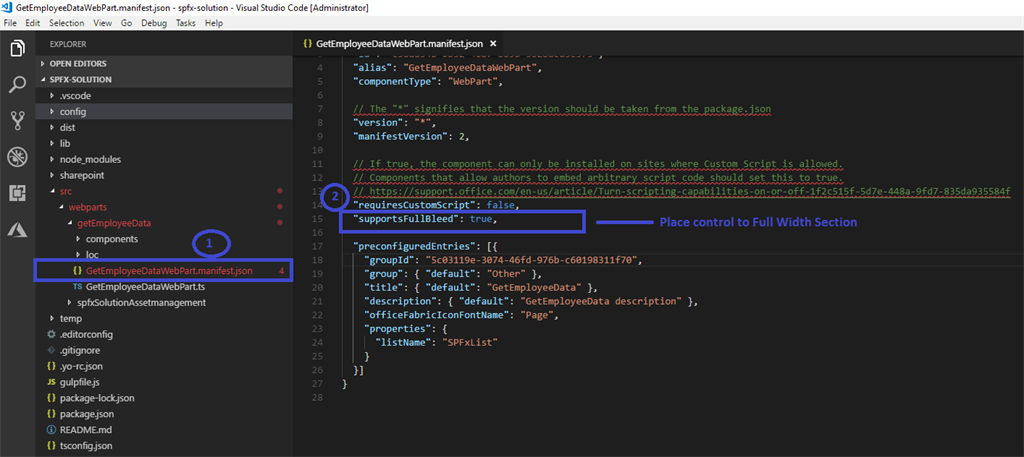Click the braces icon of package.json
1024x457 pixels.
pos(52,414)
